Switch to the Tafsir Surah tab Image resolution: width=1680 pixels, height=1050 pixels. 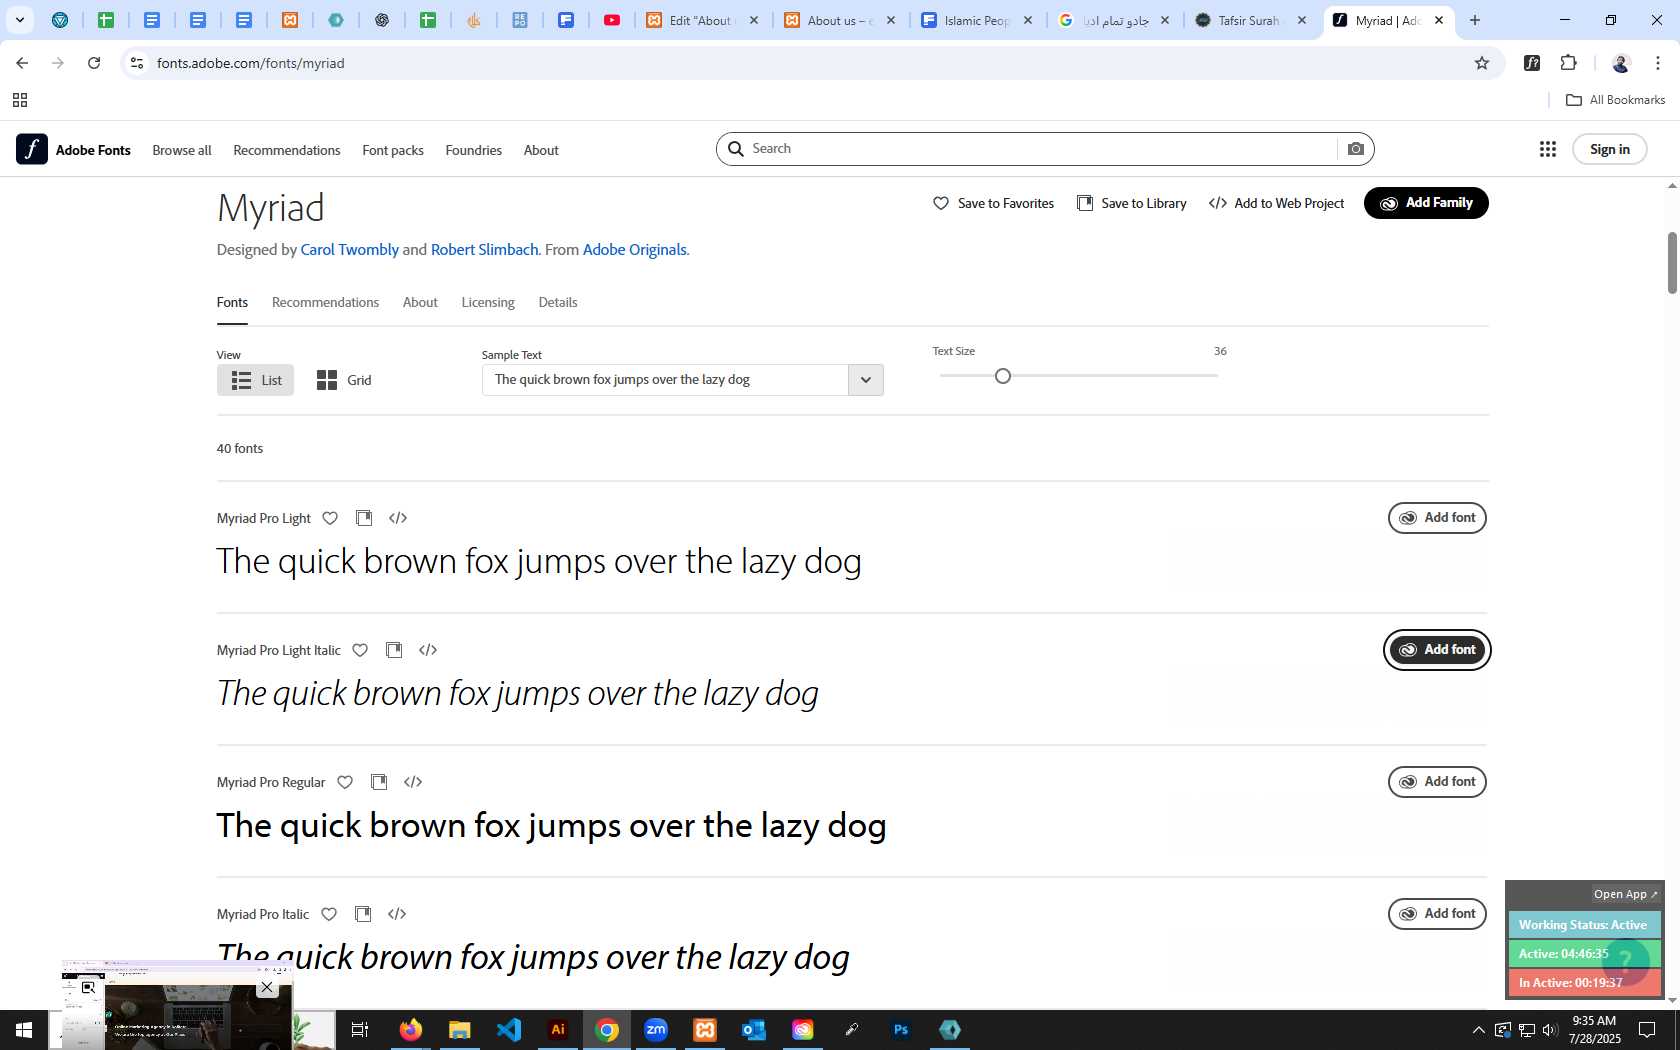(1250, 20)
